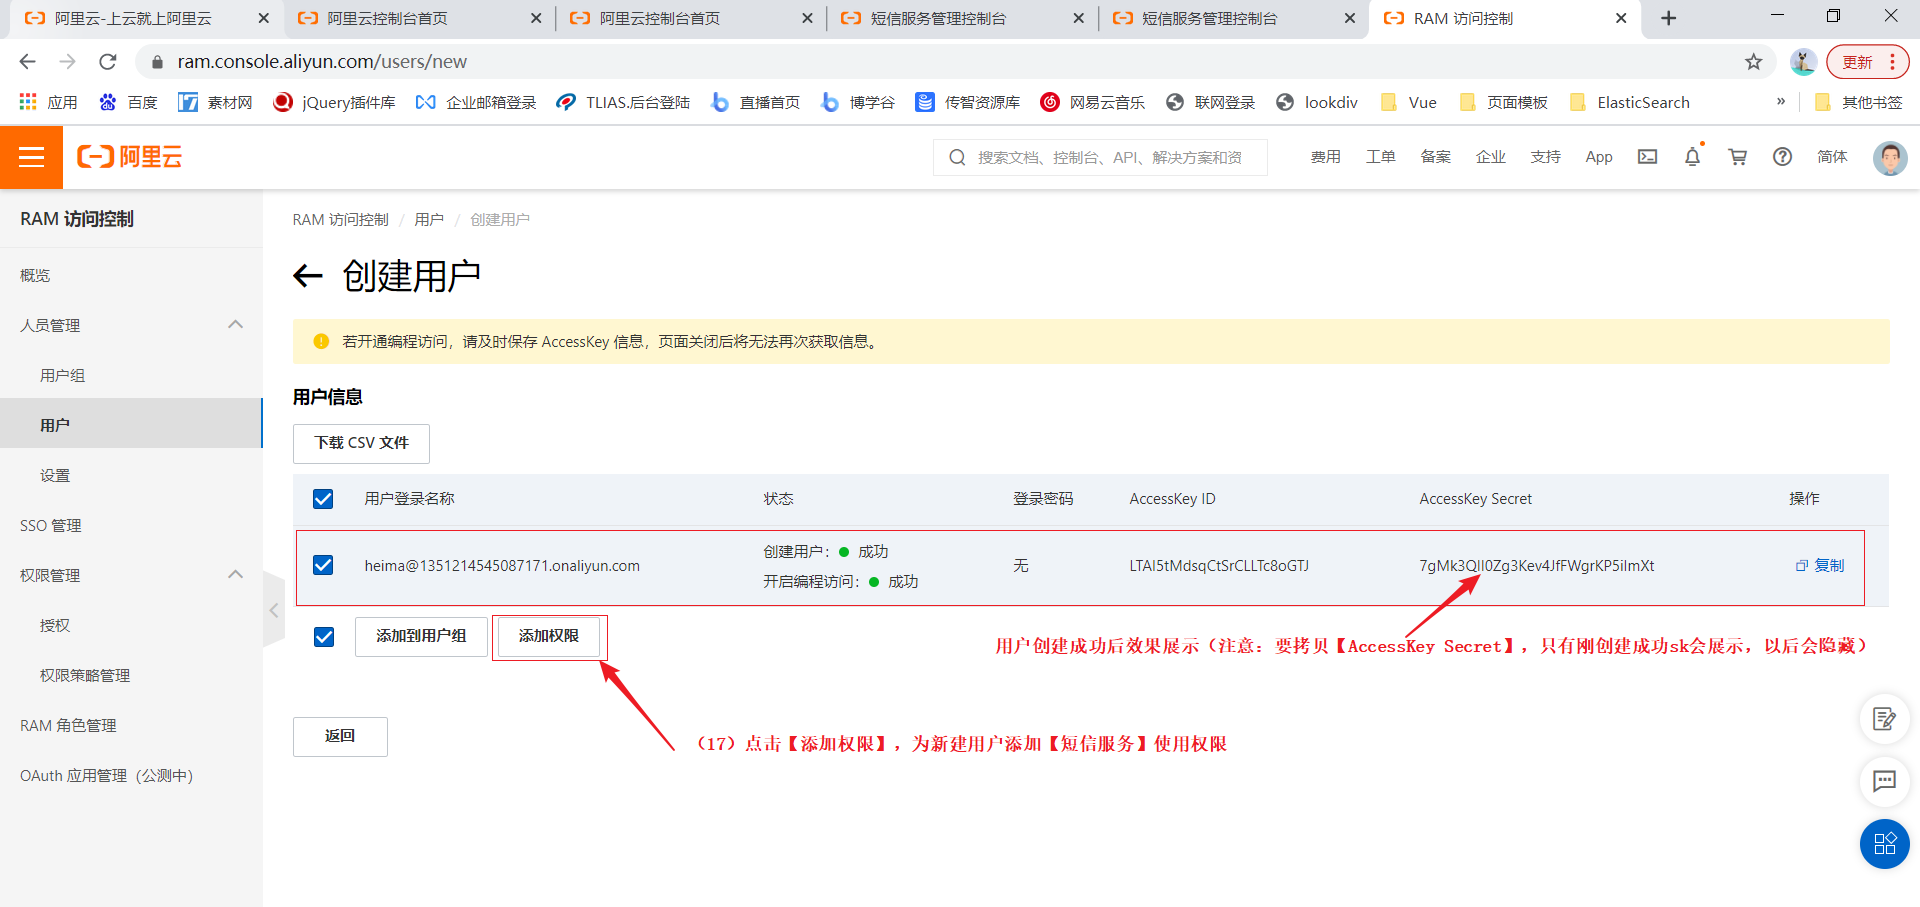Click the 下载 CSV 文件 button

pos(361,443)
